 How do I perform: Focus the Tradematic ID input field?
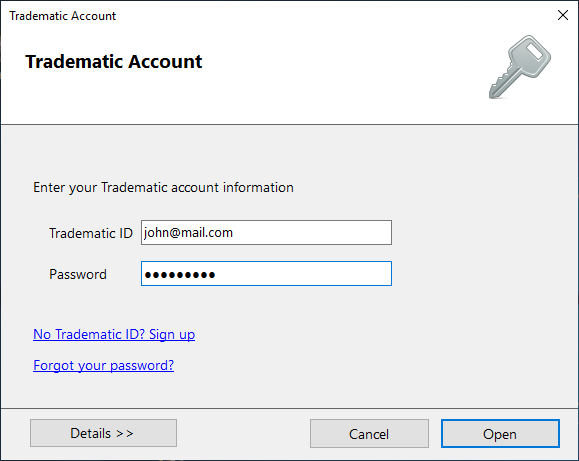tap(266, 232)
